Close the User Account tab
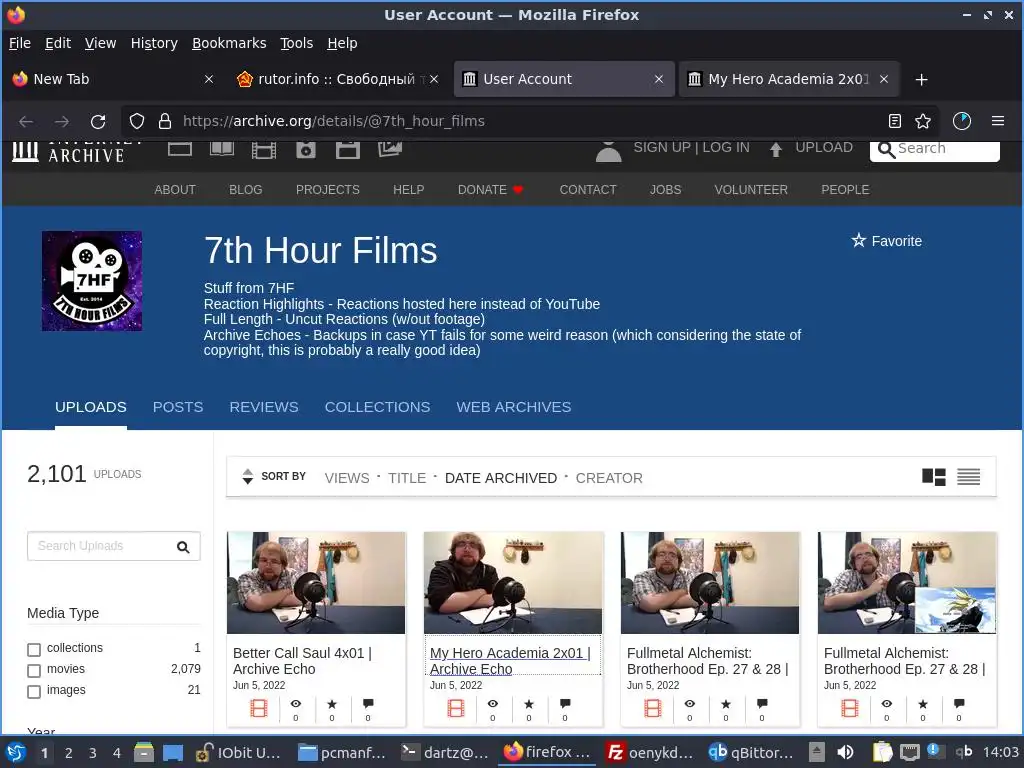 [x=659, y=79]
